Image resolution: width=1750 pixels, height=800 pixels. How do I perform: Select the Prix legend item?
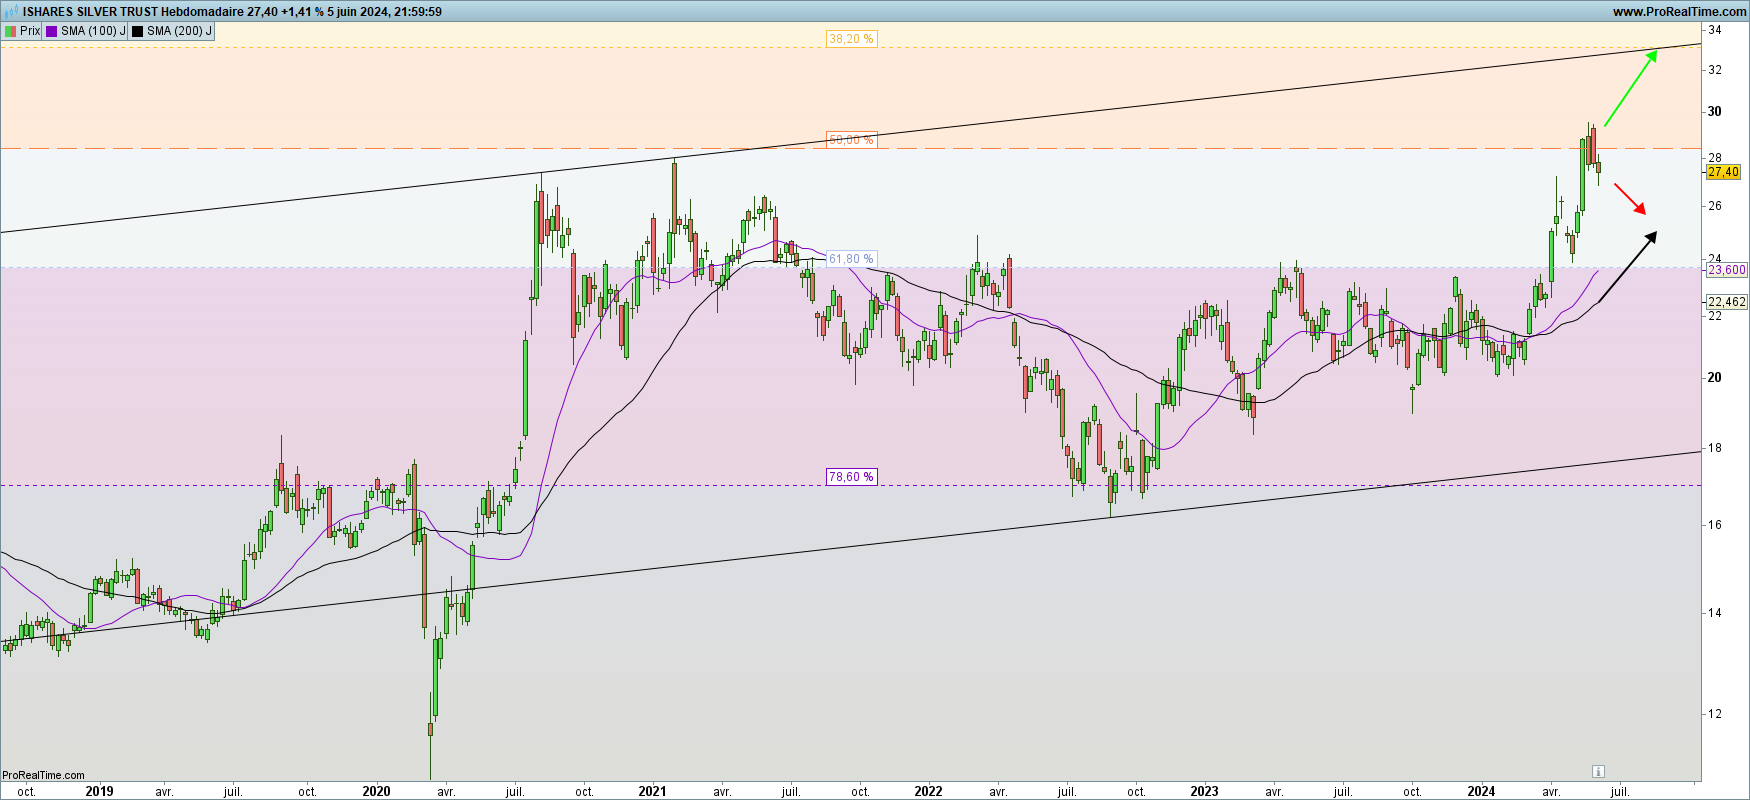coord(22,31)
